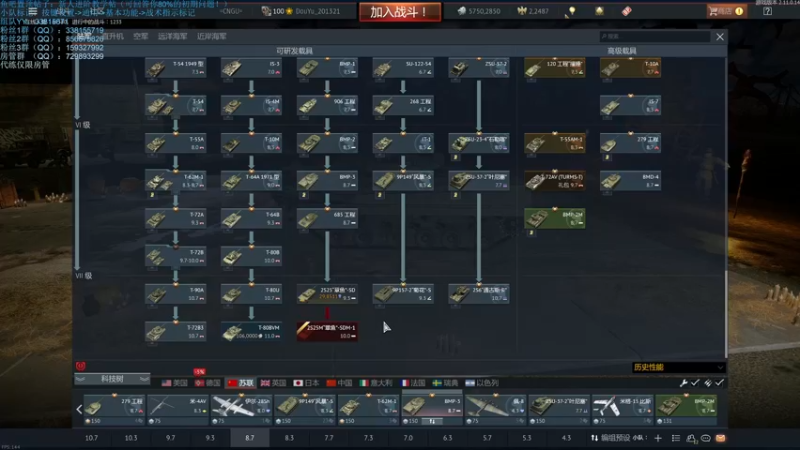Select the 10.7 lineup preset
Image resolution: width=800 pixels, height=450 pixels.
coord(91,438)
